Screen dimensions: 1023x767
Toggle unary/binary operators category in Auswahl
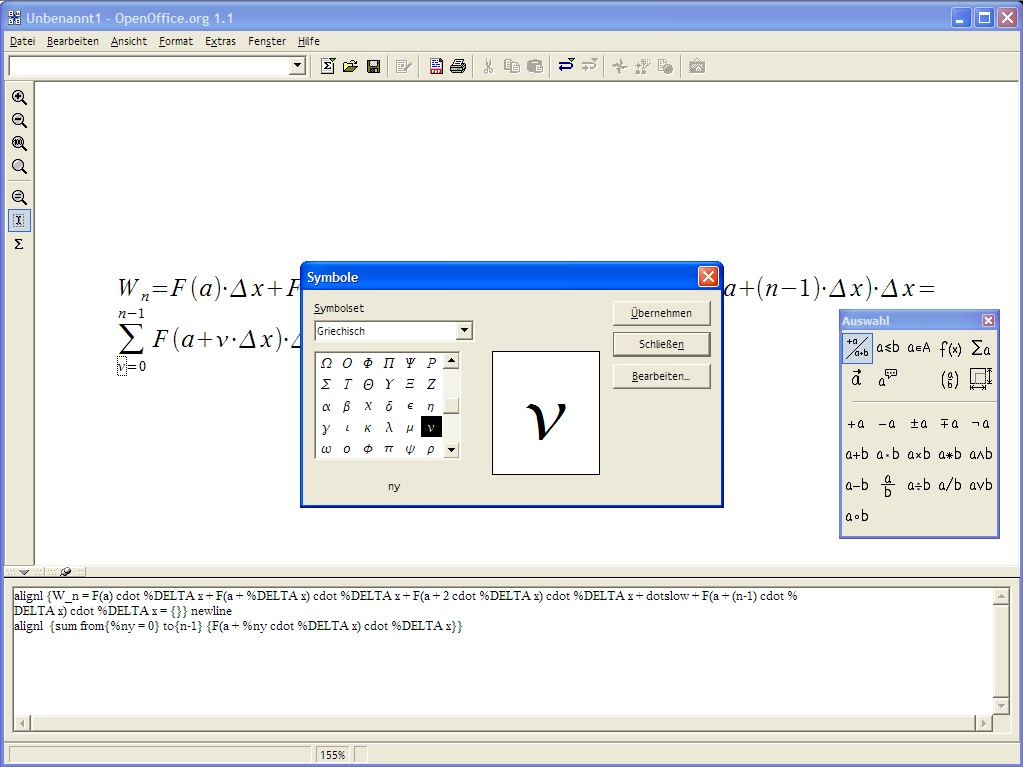(857, 348)
